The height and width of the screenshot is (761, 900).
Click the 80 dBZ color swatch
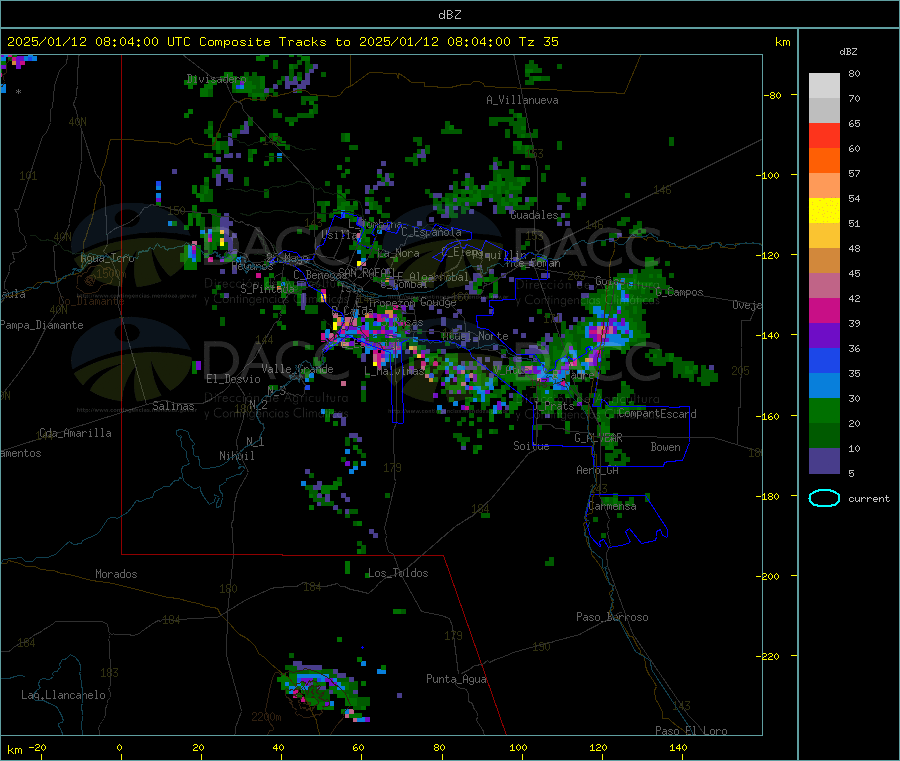point(824,86)
